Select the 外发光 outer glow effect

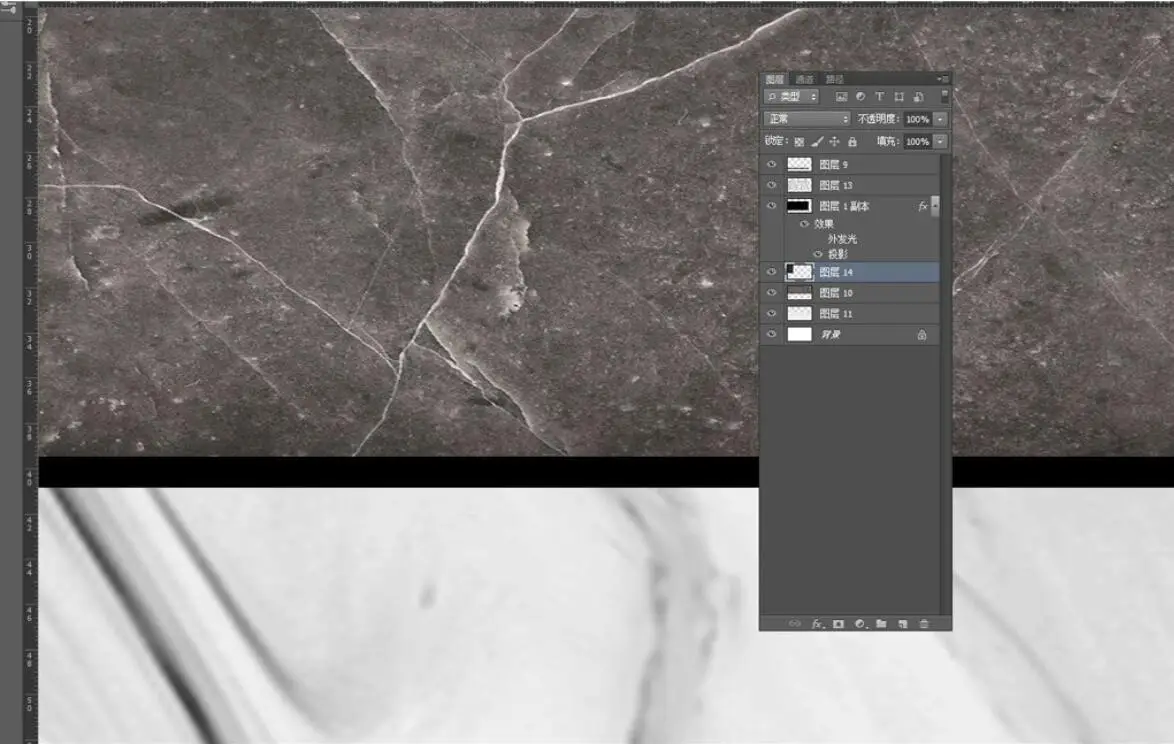click(x=842, y=239)
